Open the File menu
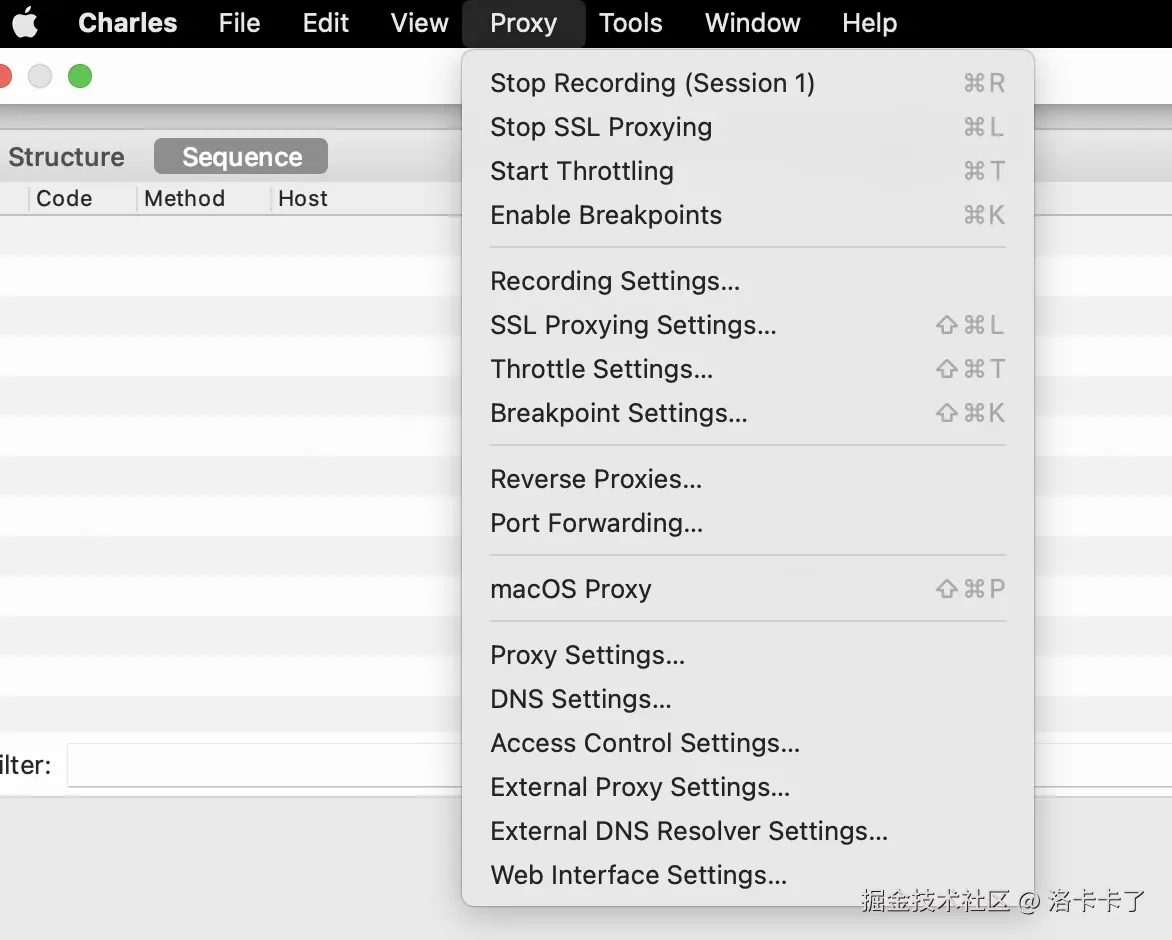1172x940 pixels. pyautogui.click(x=239, y=23)
